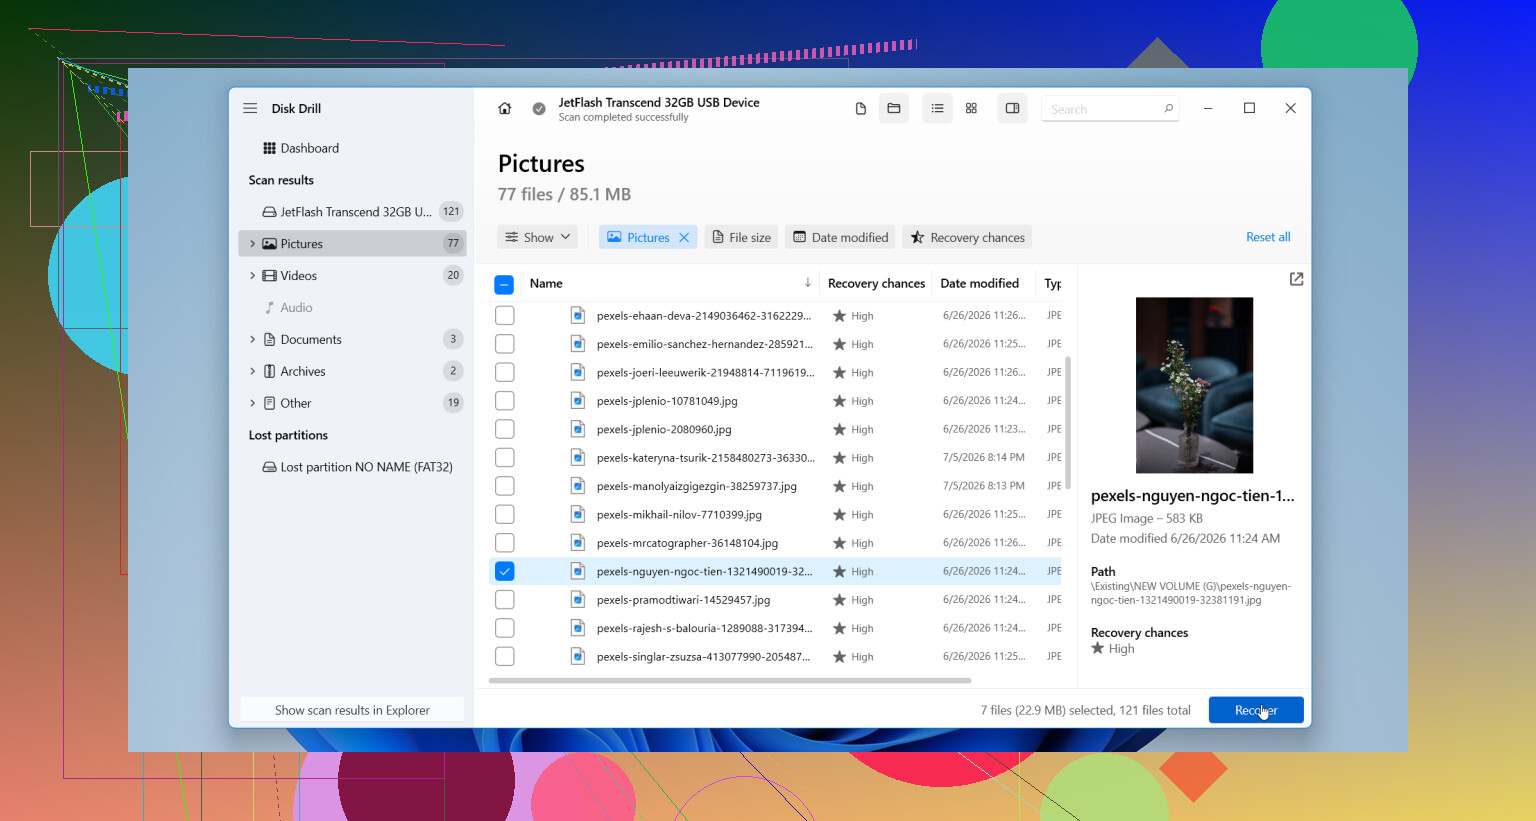Check the box for pexels-kateryna-tsurik file
The width and height of the screenshot is (1536, 821).
pyautogui.click(x=504, y=458)
